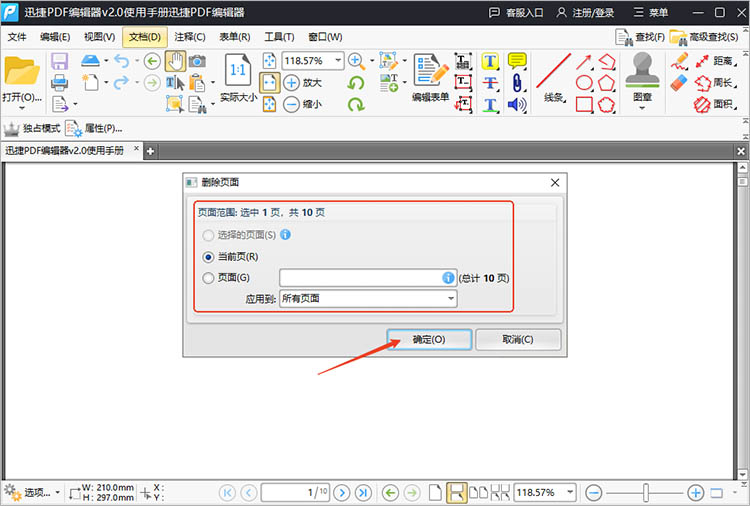Image resolution: width=750 pixels, height=506 pixels.
Task: Select the Text selection cursor tool
Action: (175, 83)
